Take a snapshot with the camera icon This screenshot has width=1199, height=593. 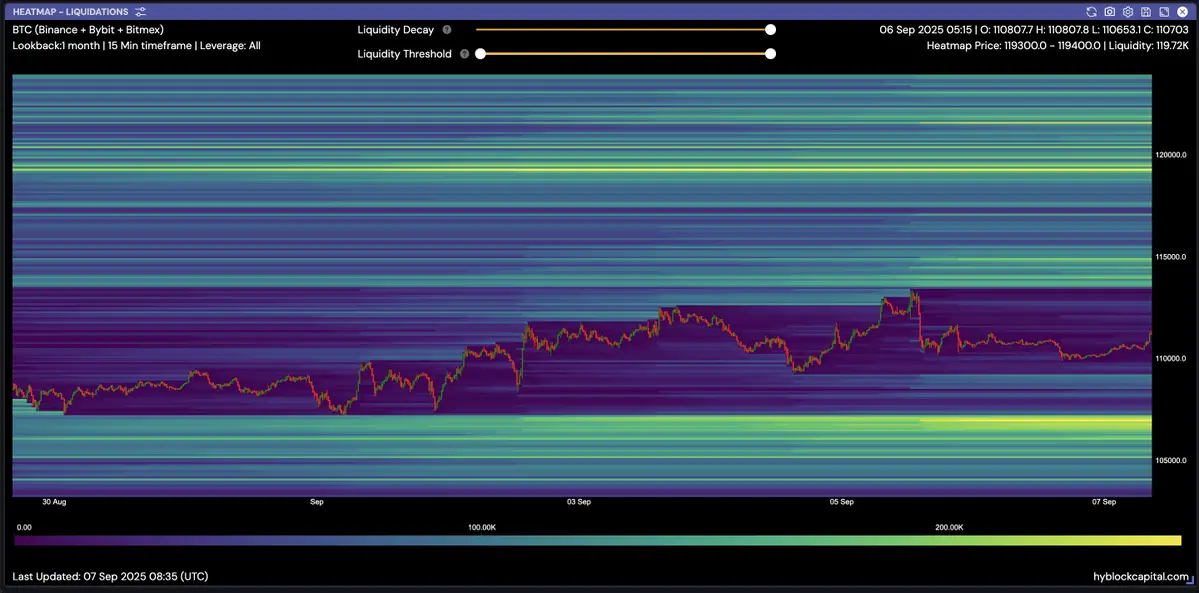click(x=1110, y=11)
